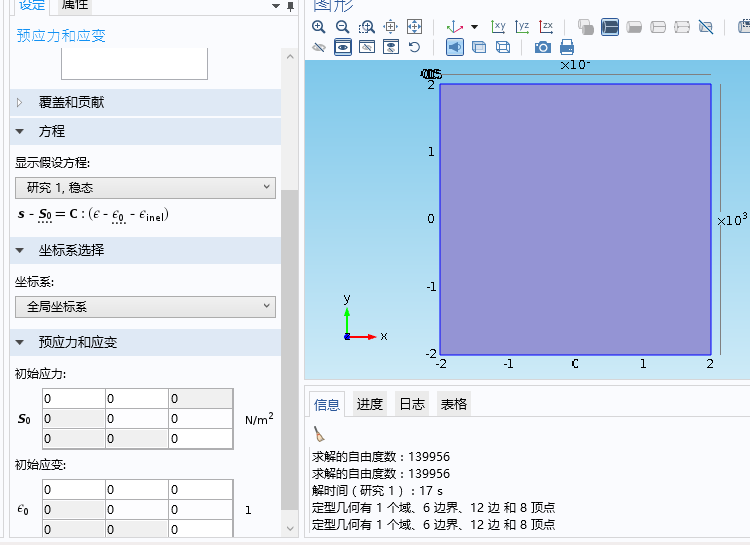Screen dimensions: 750x545
Task: Click the 显示假设方程 label
Action: (52, 163)
